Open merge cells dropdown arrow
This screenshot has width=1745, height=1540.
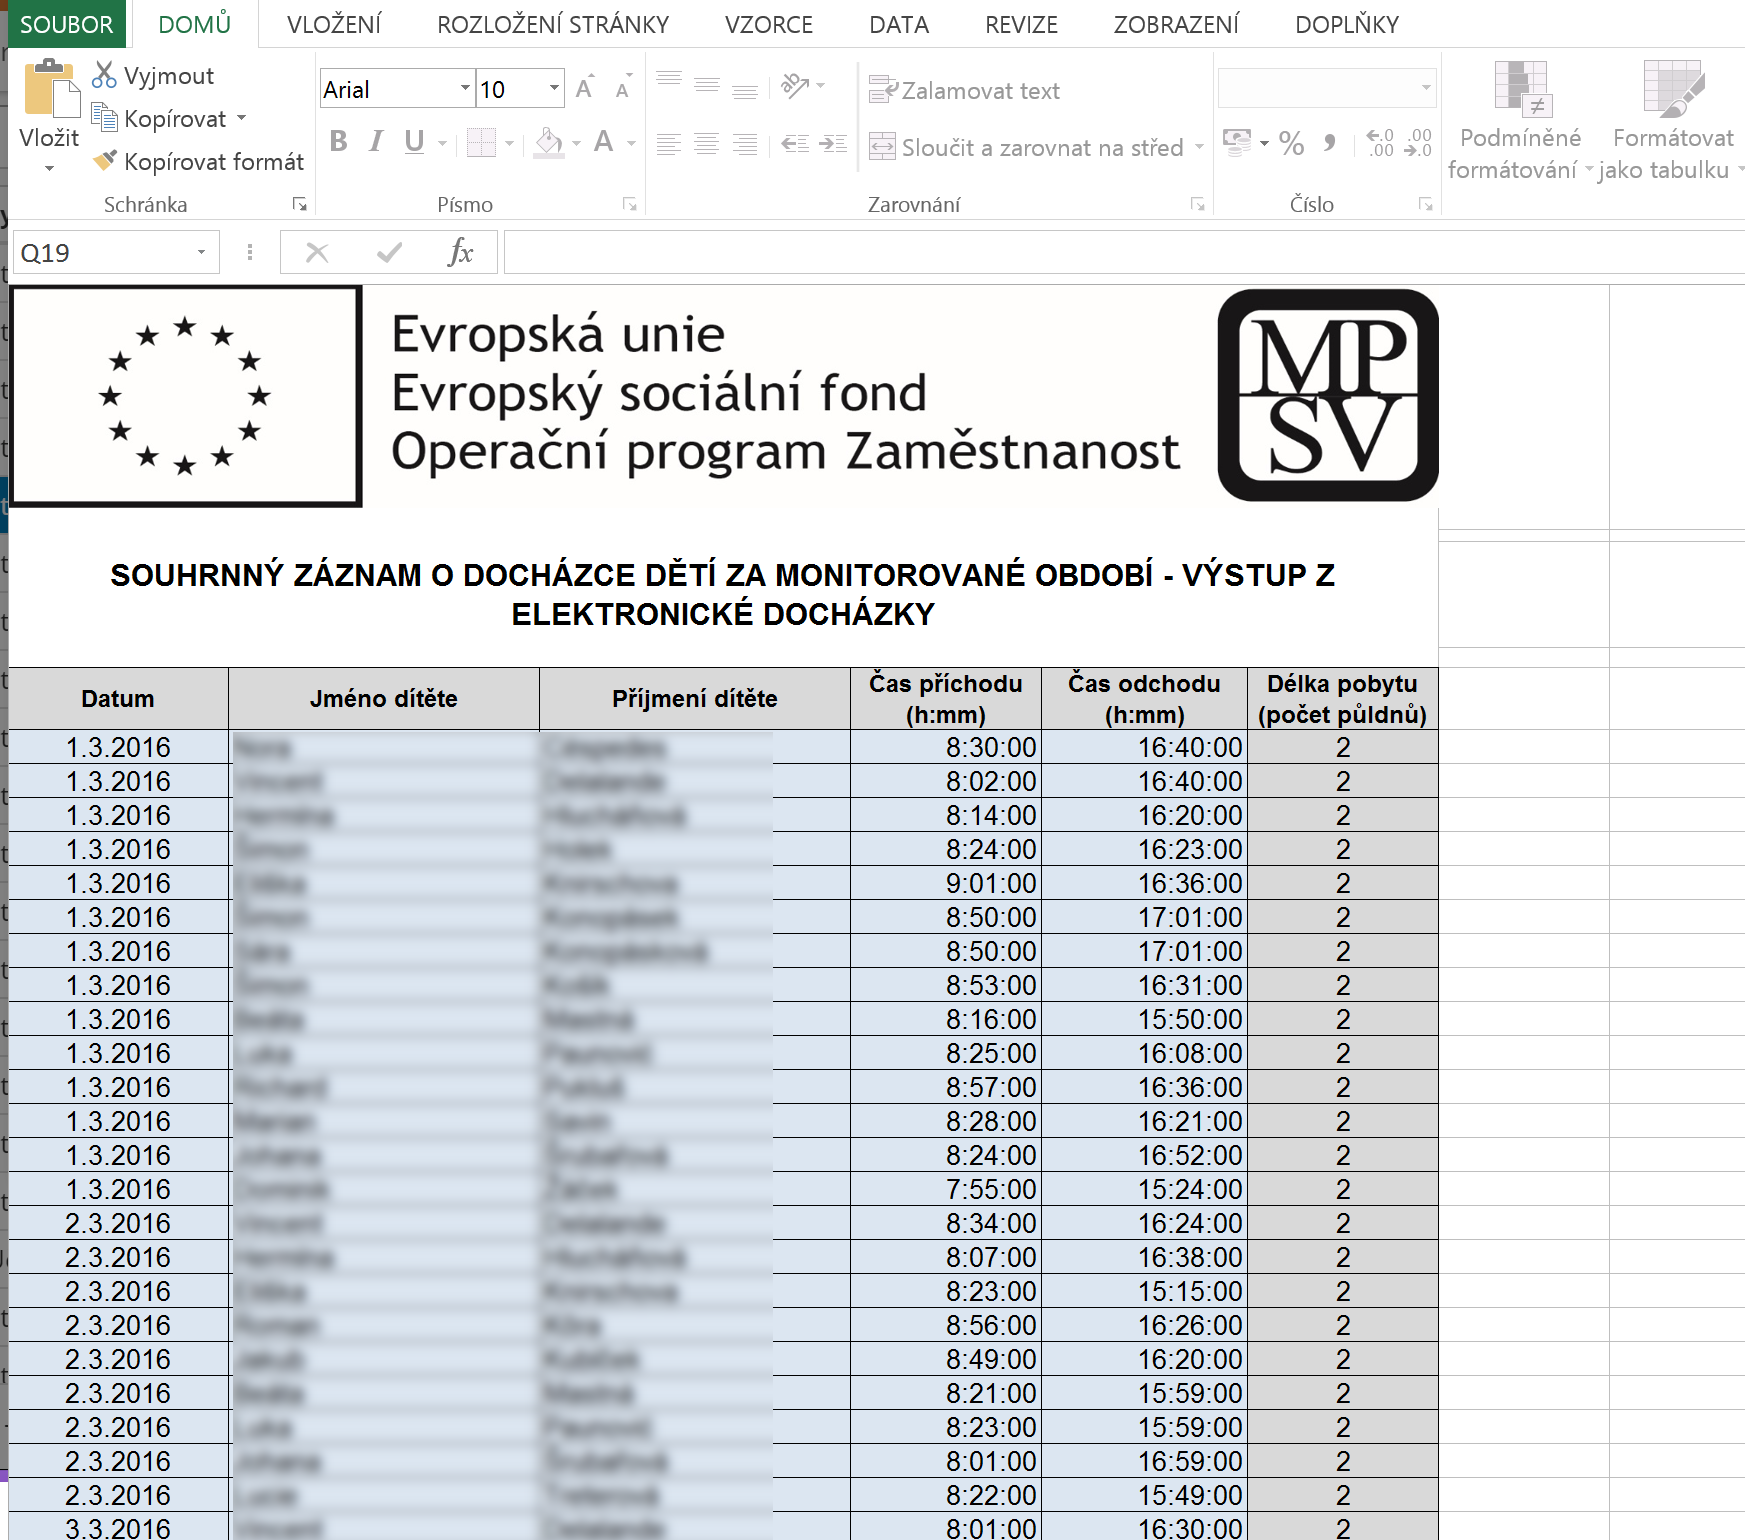(x=1199, y=147)
